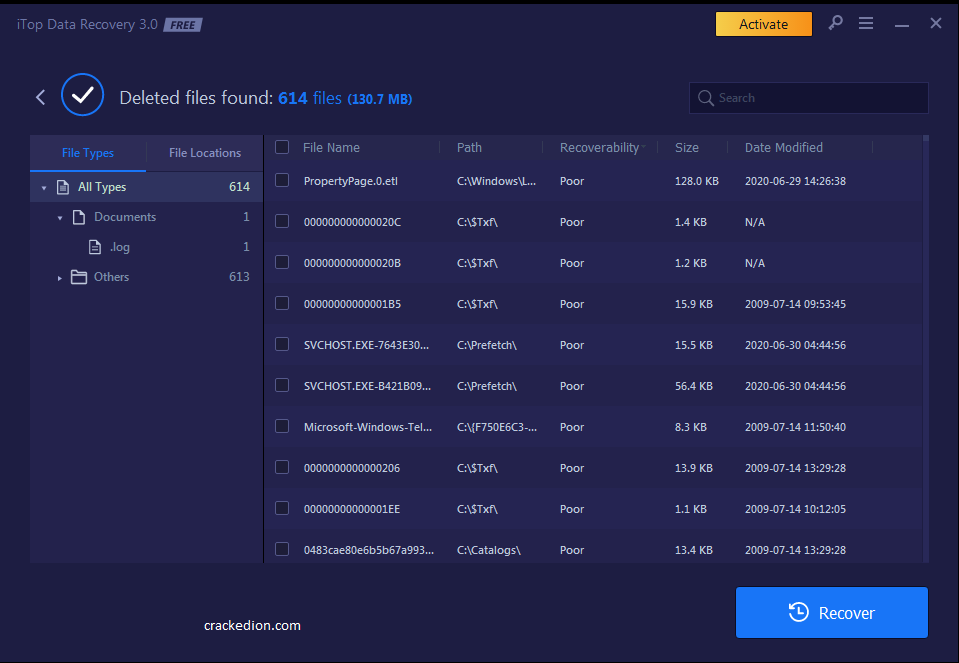959x663 pixels.
Task: Minimize the iTop Data Recovery window
Action: 902,25
